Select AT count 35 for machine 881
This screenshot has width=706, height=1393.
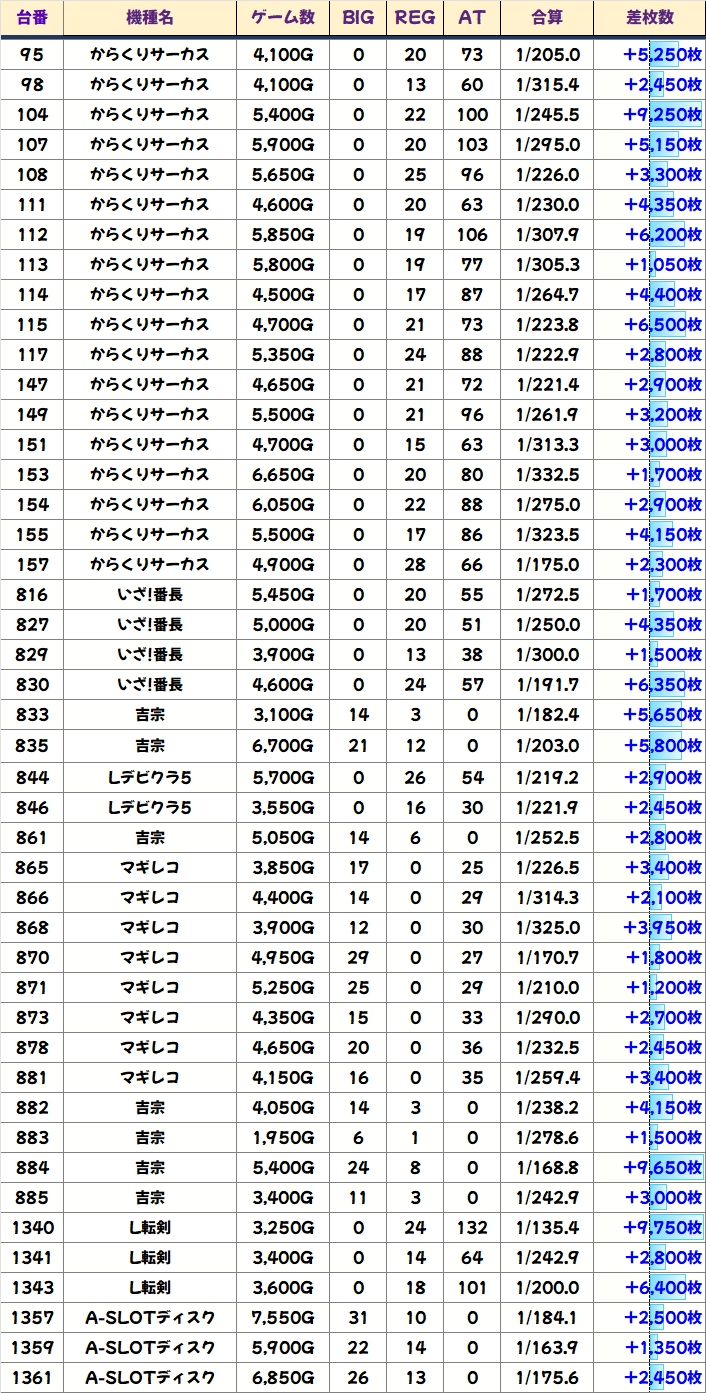point(472,1077)
